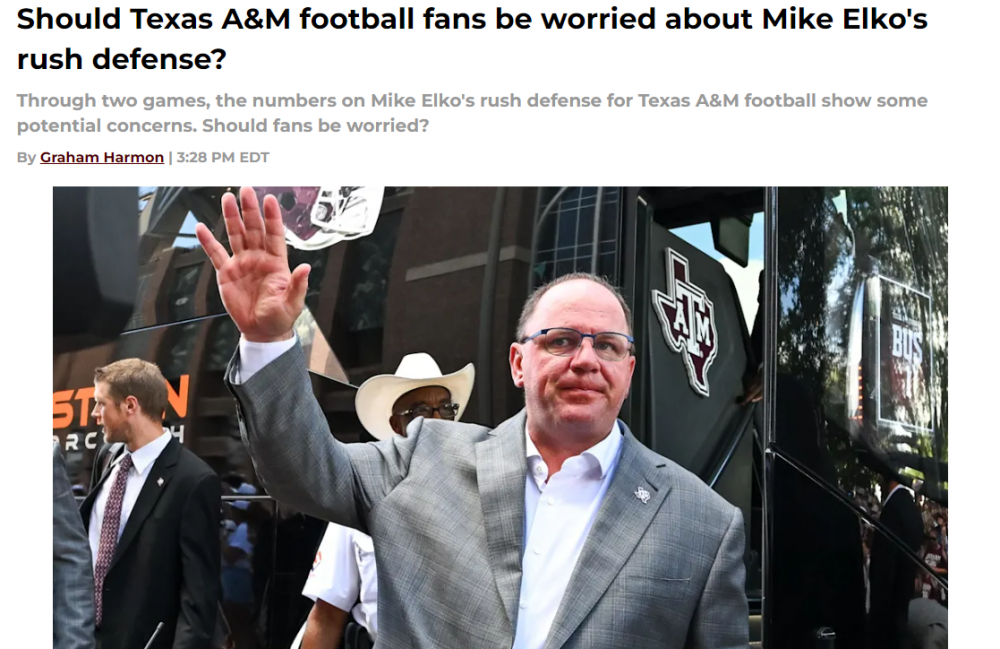Click "rush defense?" in the headline
Image resolution: width=1000 pixels, height=649 pixels.
[122, 59]
